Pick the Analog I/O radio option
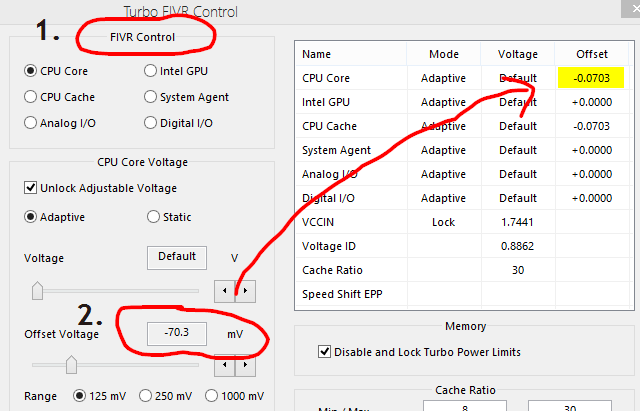Screen dimensions: 640x411 coord(31,123)
